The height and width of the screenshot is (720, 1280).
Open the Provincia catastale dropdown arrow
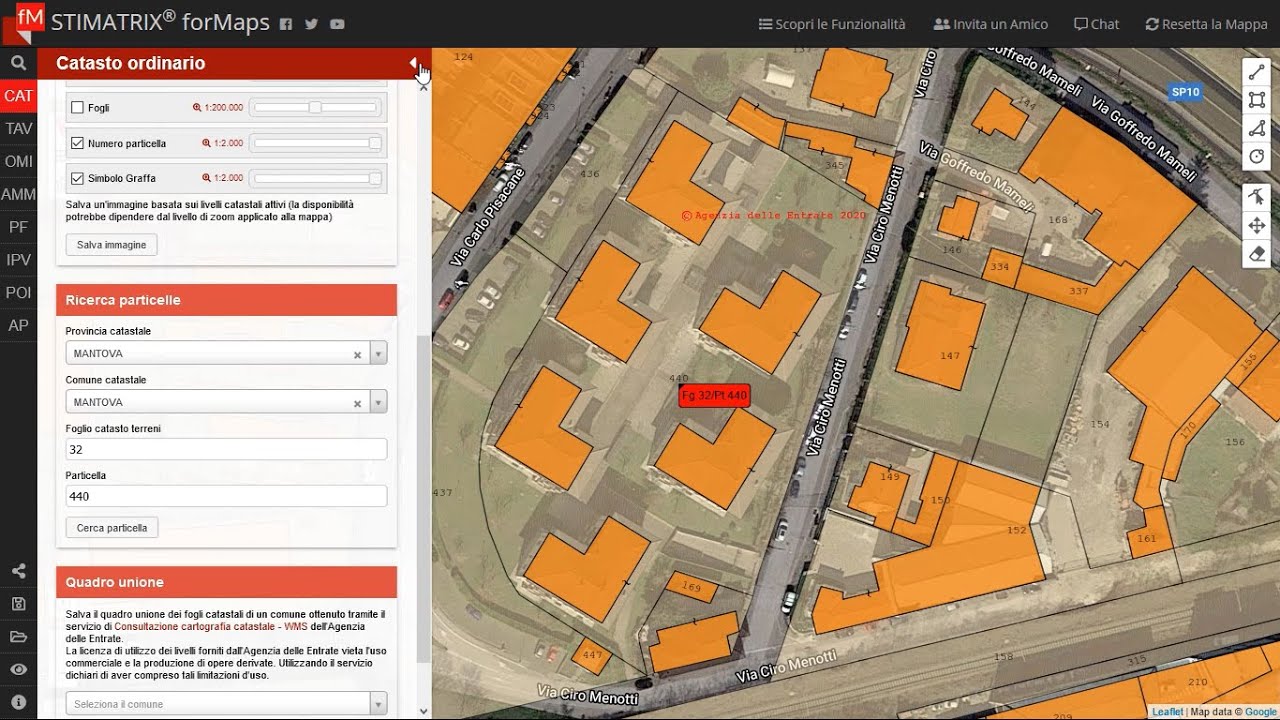(x=378, y=353)
